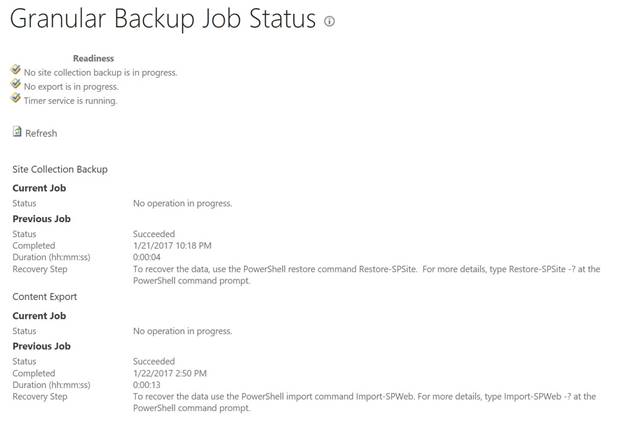
Task: Click the Timer service running check icon
Action: 16,99
